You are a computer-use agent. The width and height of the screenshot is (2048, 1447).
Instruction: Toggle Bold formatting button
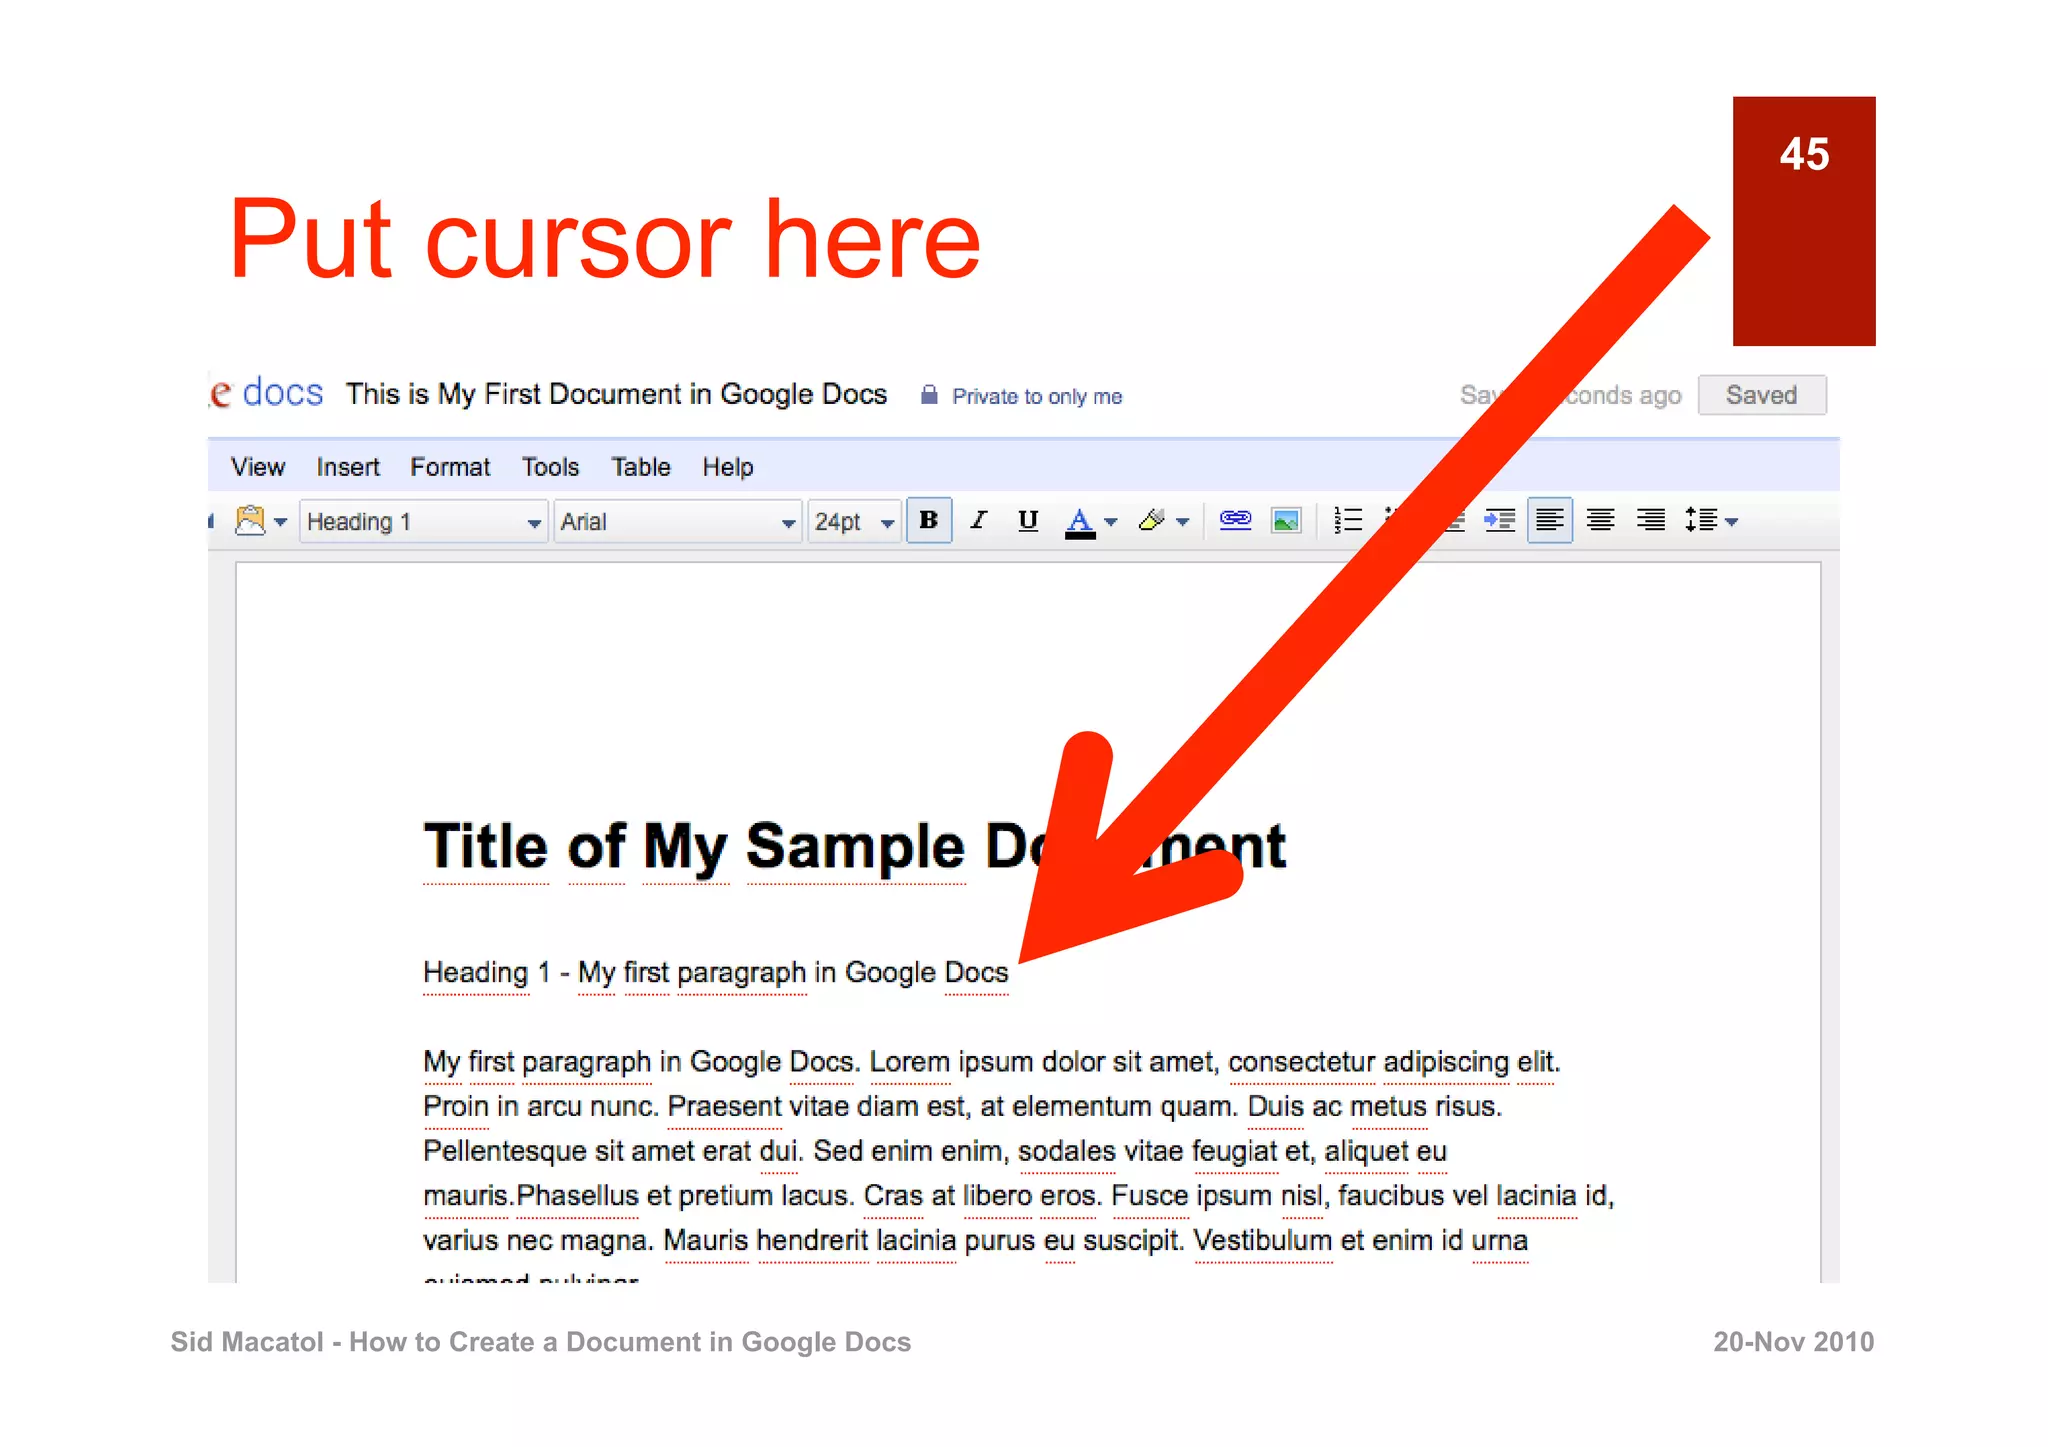click(x=928, y=520)
